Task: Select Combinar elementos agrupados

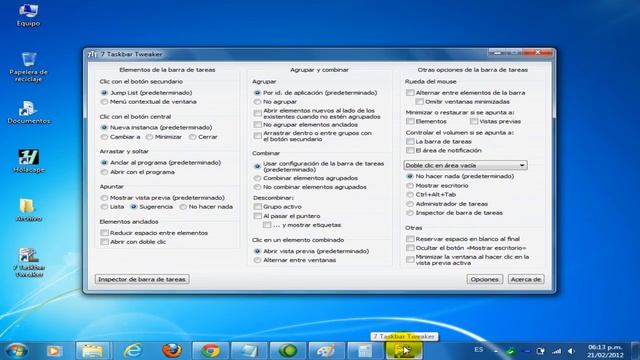Action: [x=306, y=178]
